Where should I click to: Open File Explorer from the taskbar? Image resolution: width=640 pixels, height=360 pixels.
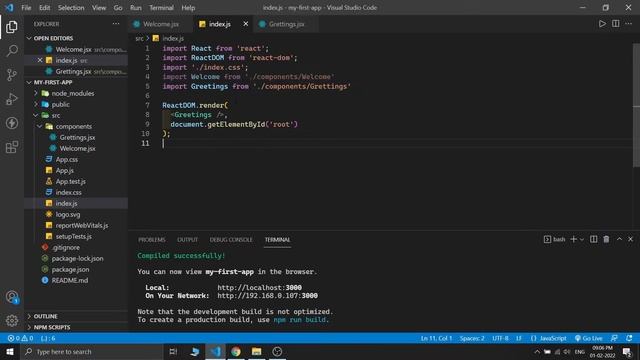click(256, 351)
